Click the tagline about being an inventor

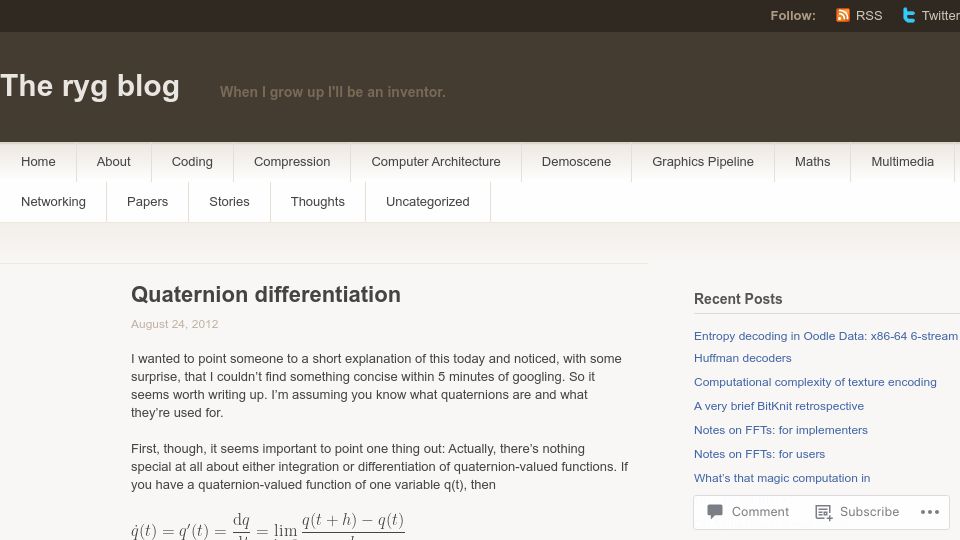pyautogui.click(x=332, y=92)
